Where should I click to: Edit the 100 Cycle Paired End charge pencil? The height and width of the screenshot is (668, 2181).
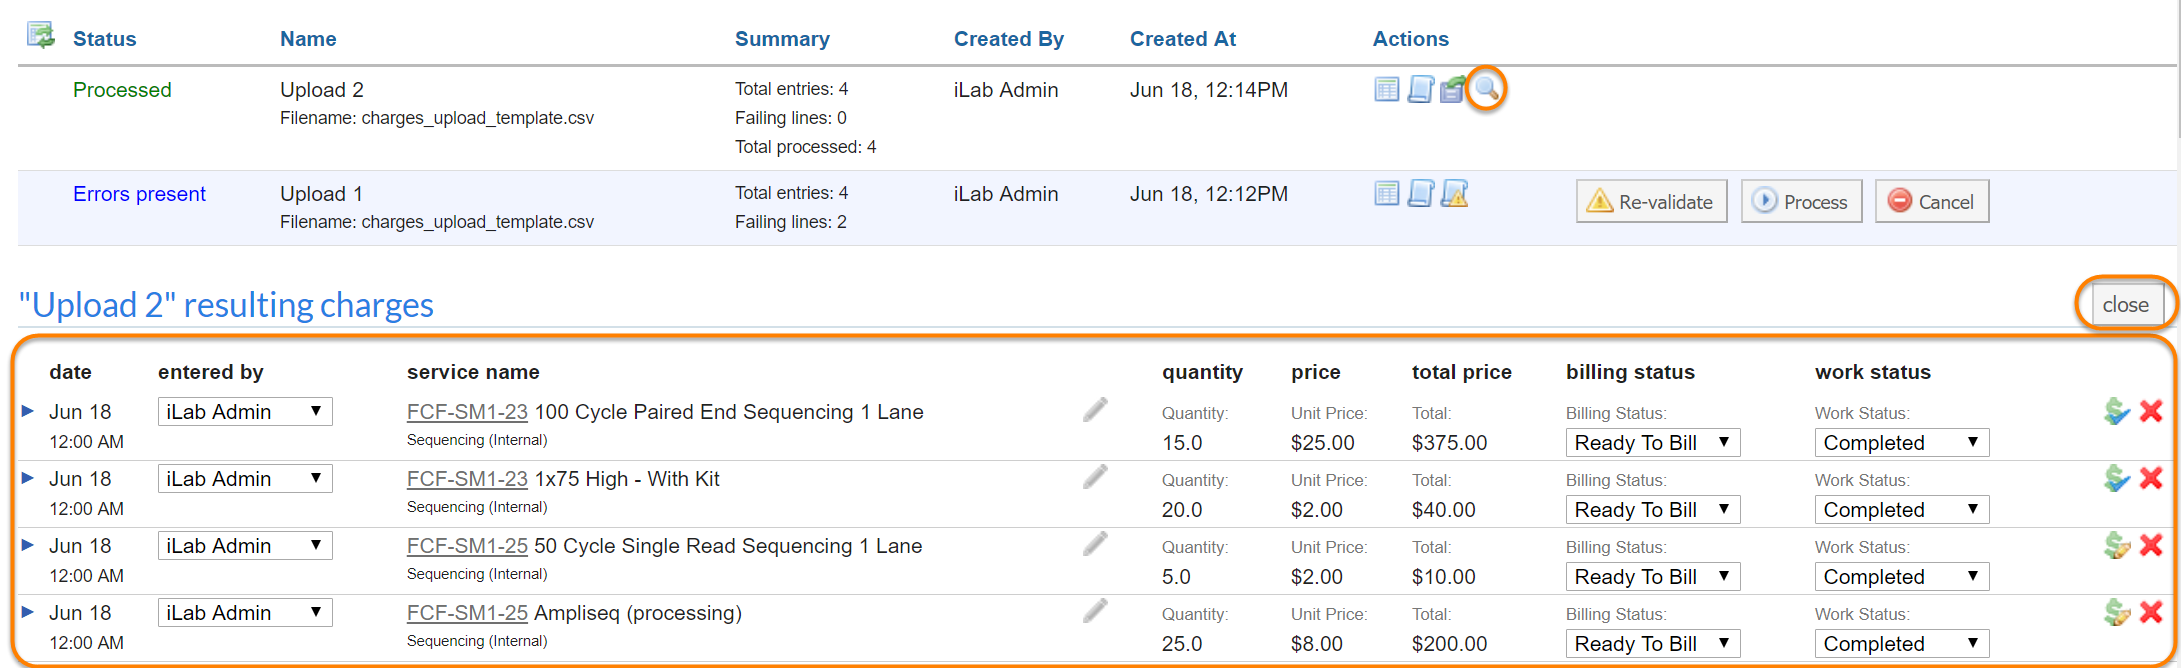point(1095,410)
